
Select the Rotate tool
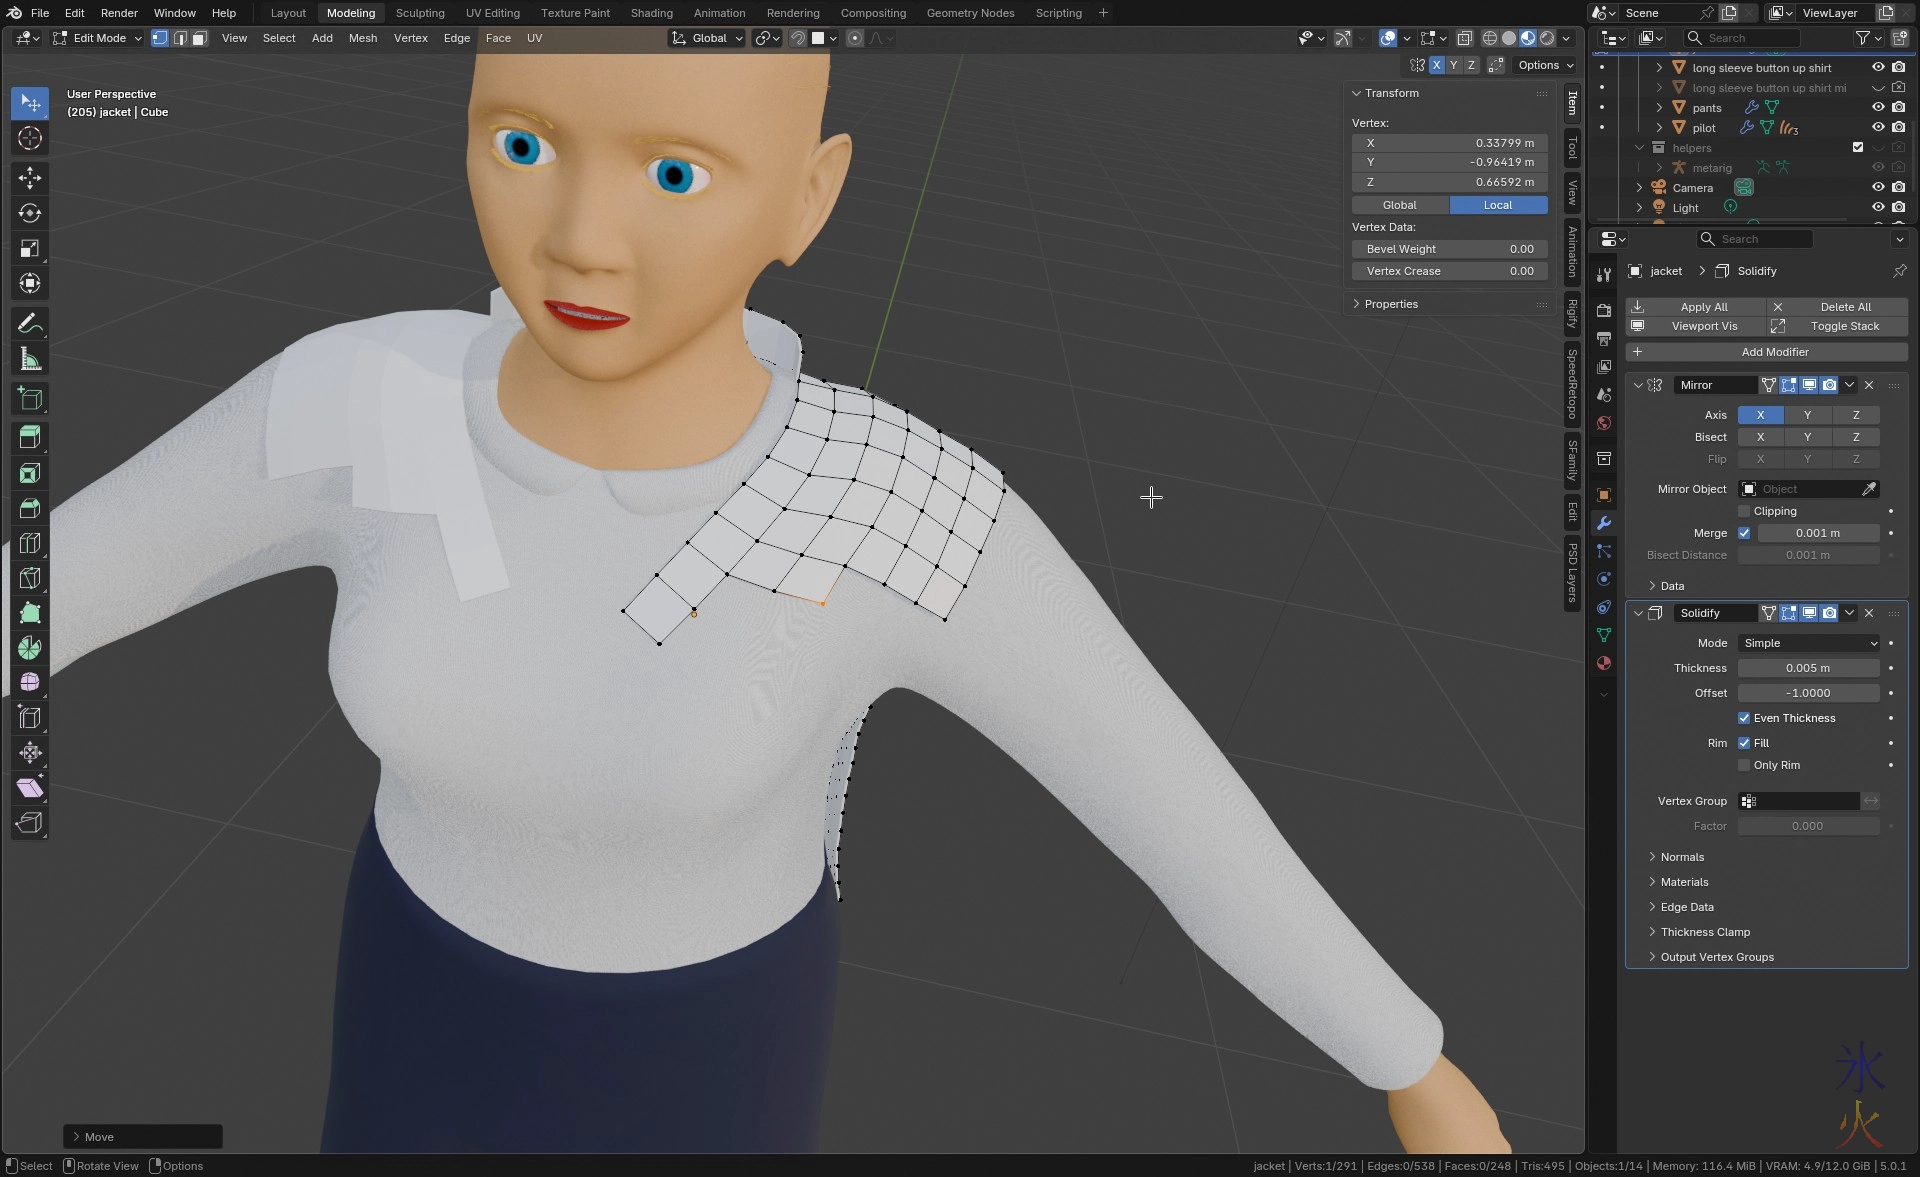click(x=30, y=213)
